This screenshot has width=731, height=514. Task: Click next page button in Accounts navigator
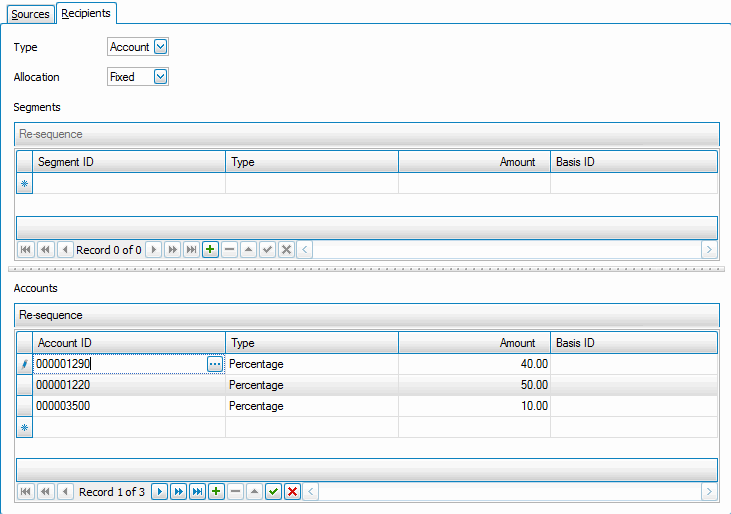coord(178,492)
